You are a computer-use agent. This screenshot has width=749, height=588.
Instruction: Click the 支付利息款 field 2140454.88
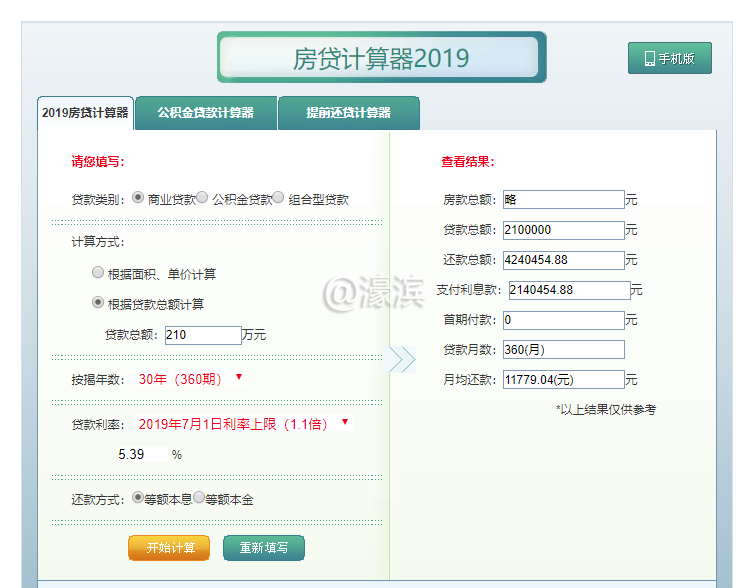pos(569,290)
